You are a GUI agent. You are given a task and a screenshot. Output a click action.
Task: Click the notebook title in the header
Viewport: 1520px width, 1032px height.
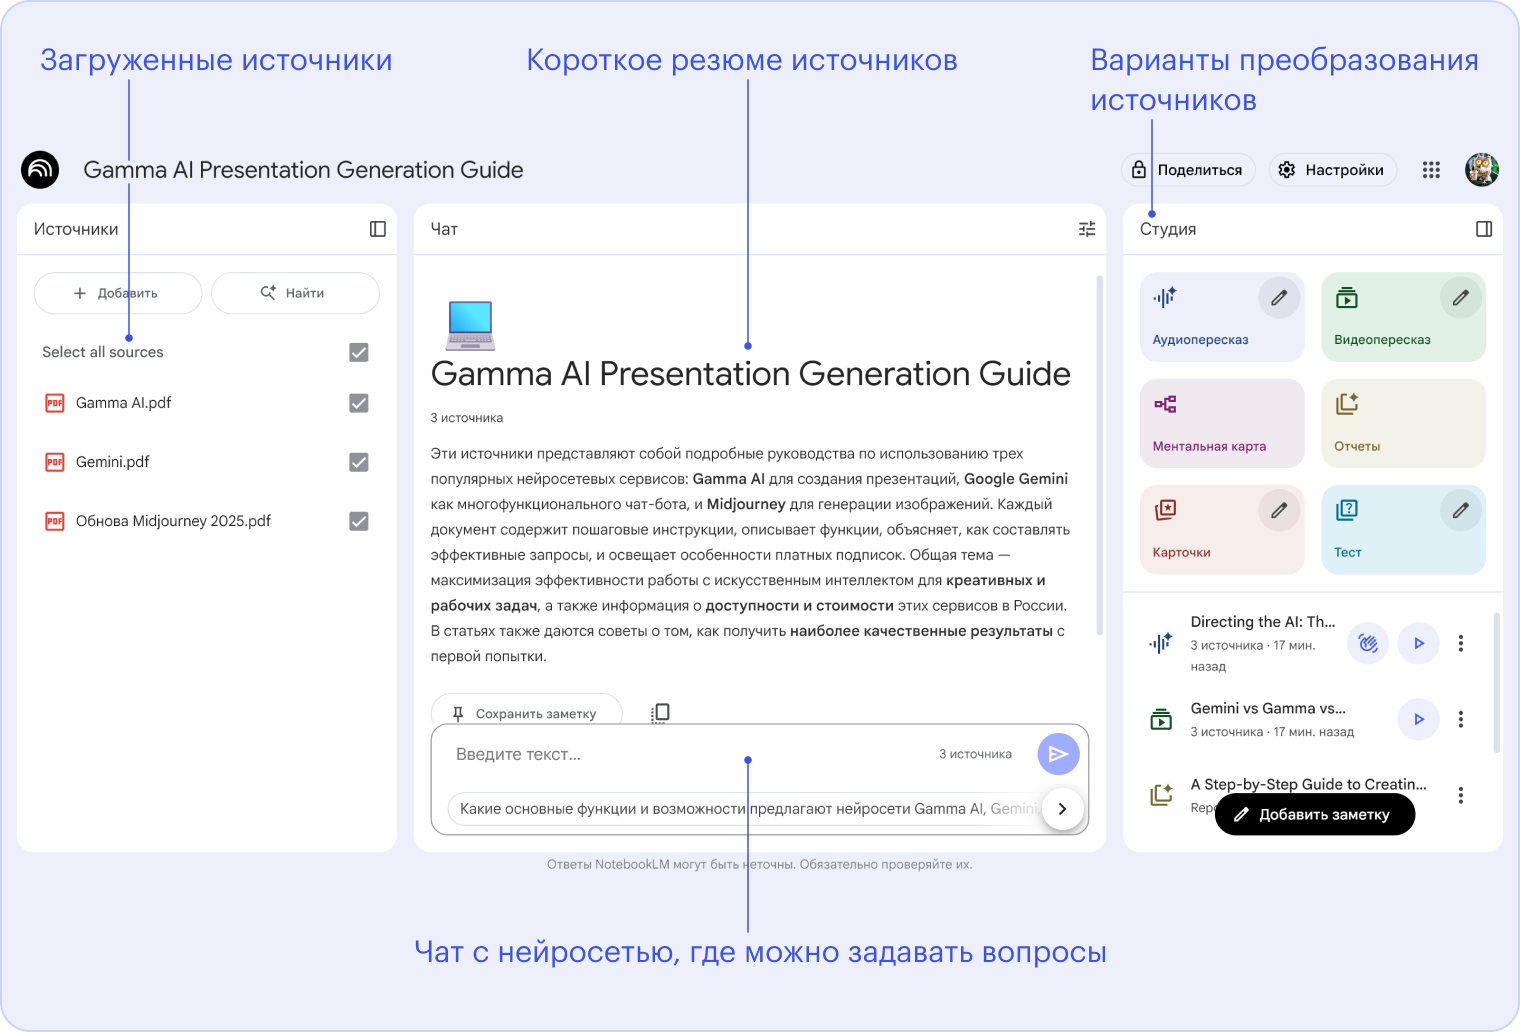click(303, 170)
